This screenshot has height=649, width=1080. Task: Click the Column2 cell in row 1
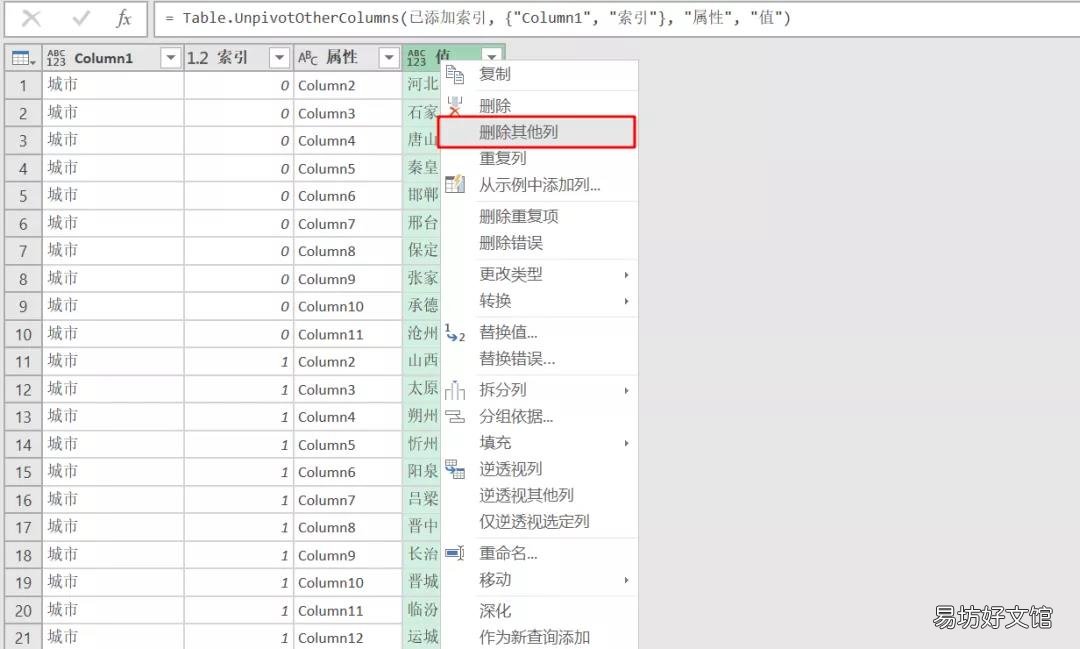click(348, 85)
